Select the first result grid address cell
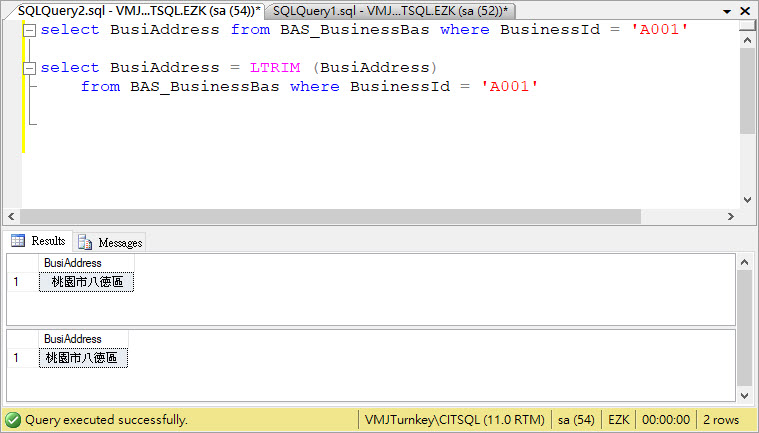The height and width of the screenshot is (433, 759). point(85,282)
